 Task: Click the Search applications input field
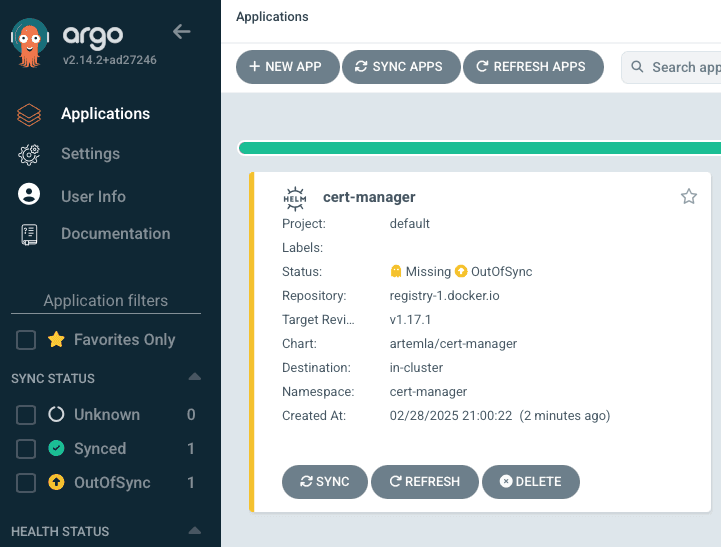tap(671, 67)
